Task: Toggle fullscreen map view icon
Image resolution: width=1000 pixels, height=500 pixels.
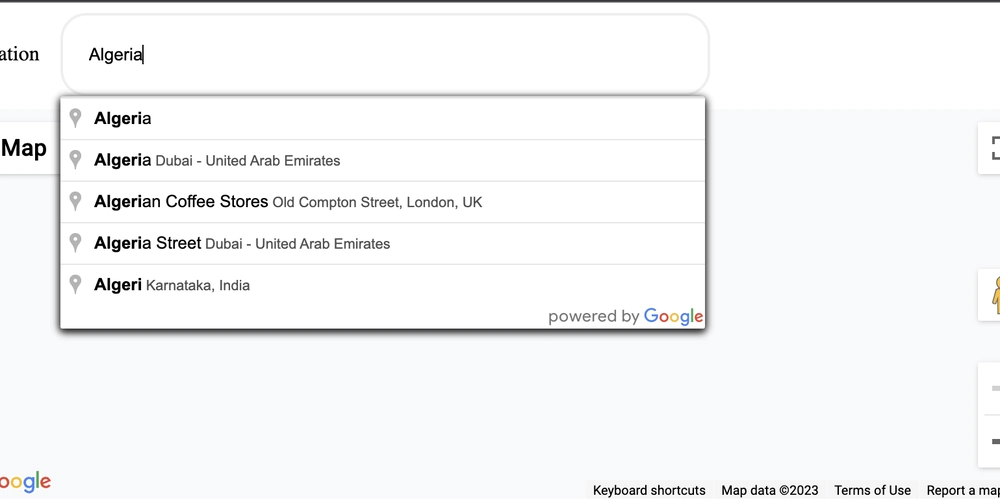Action: [992, 148]
